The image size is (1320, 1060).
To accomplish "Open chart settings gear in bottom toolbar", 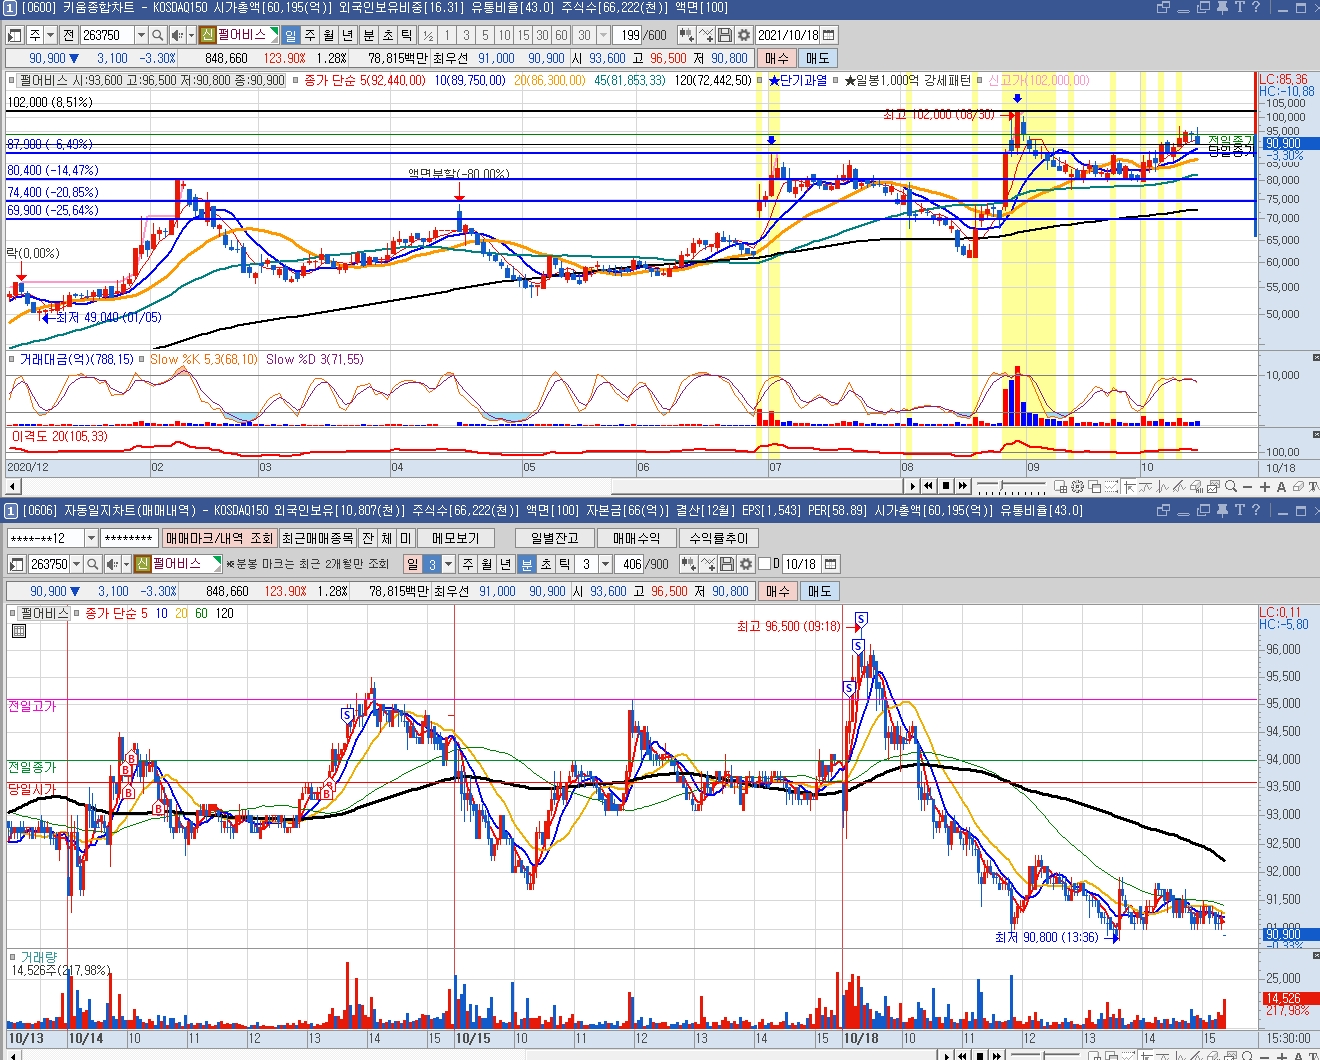I will tap(745, 564).
